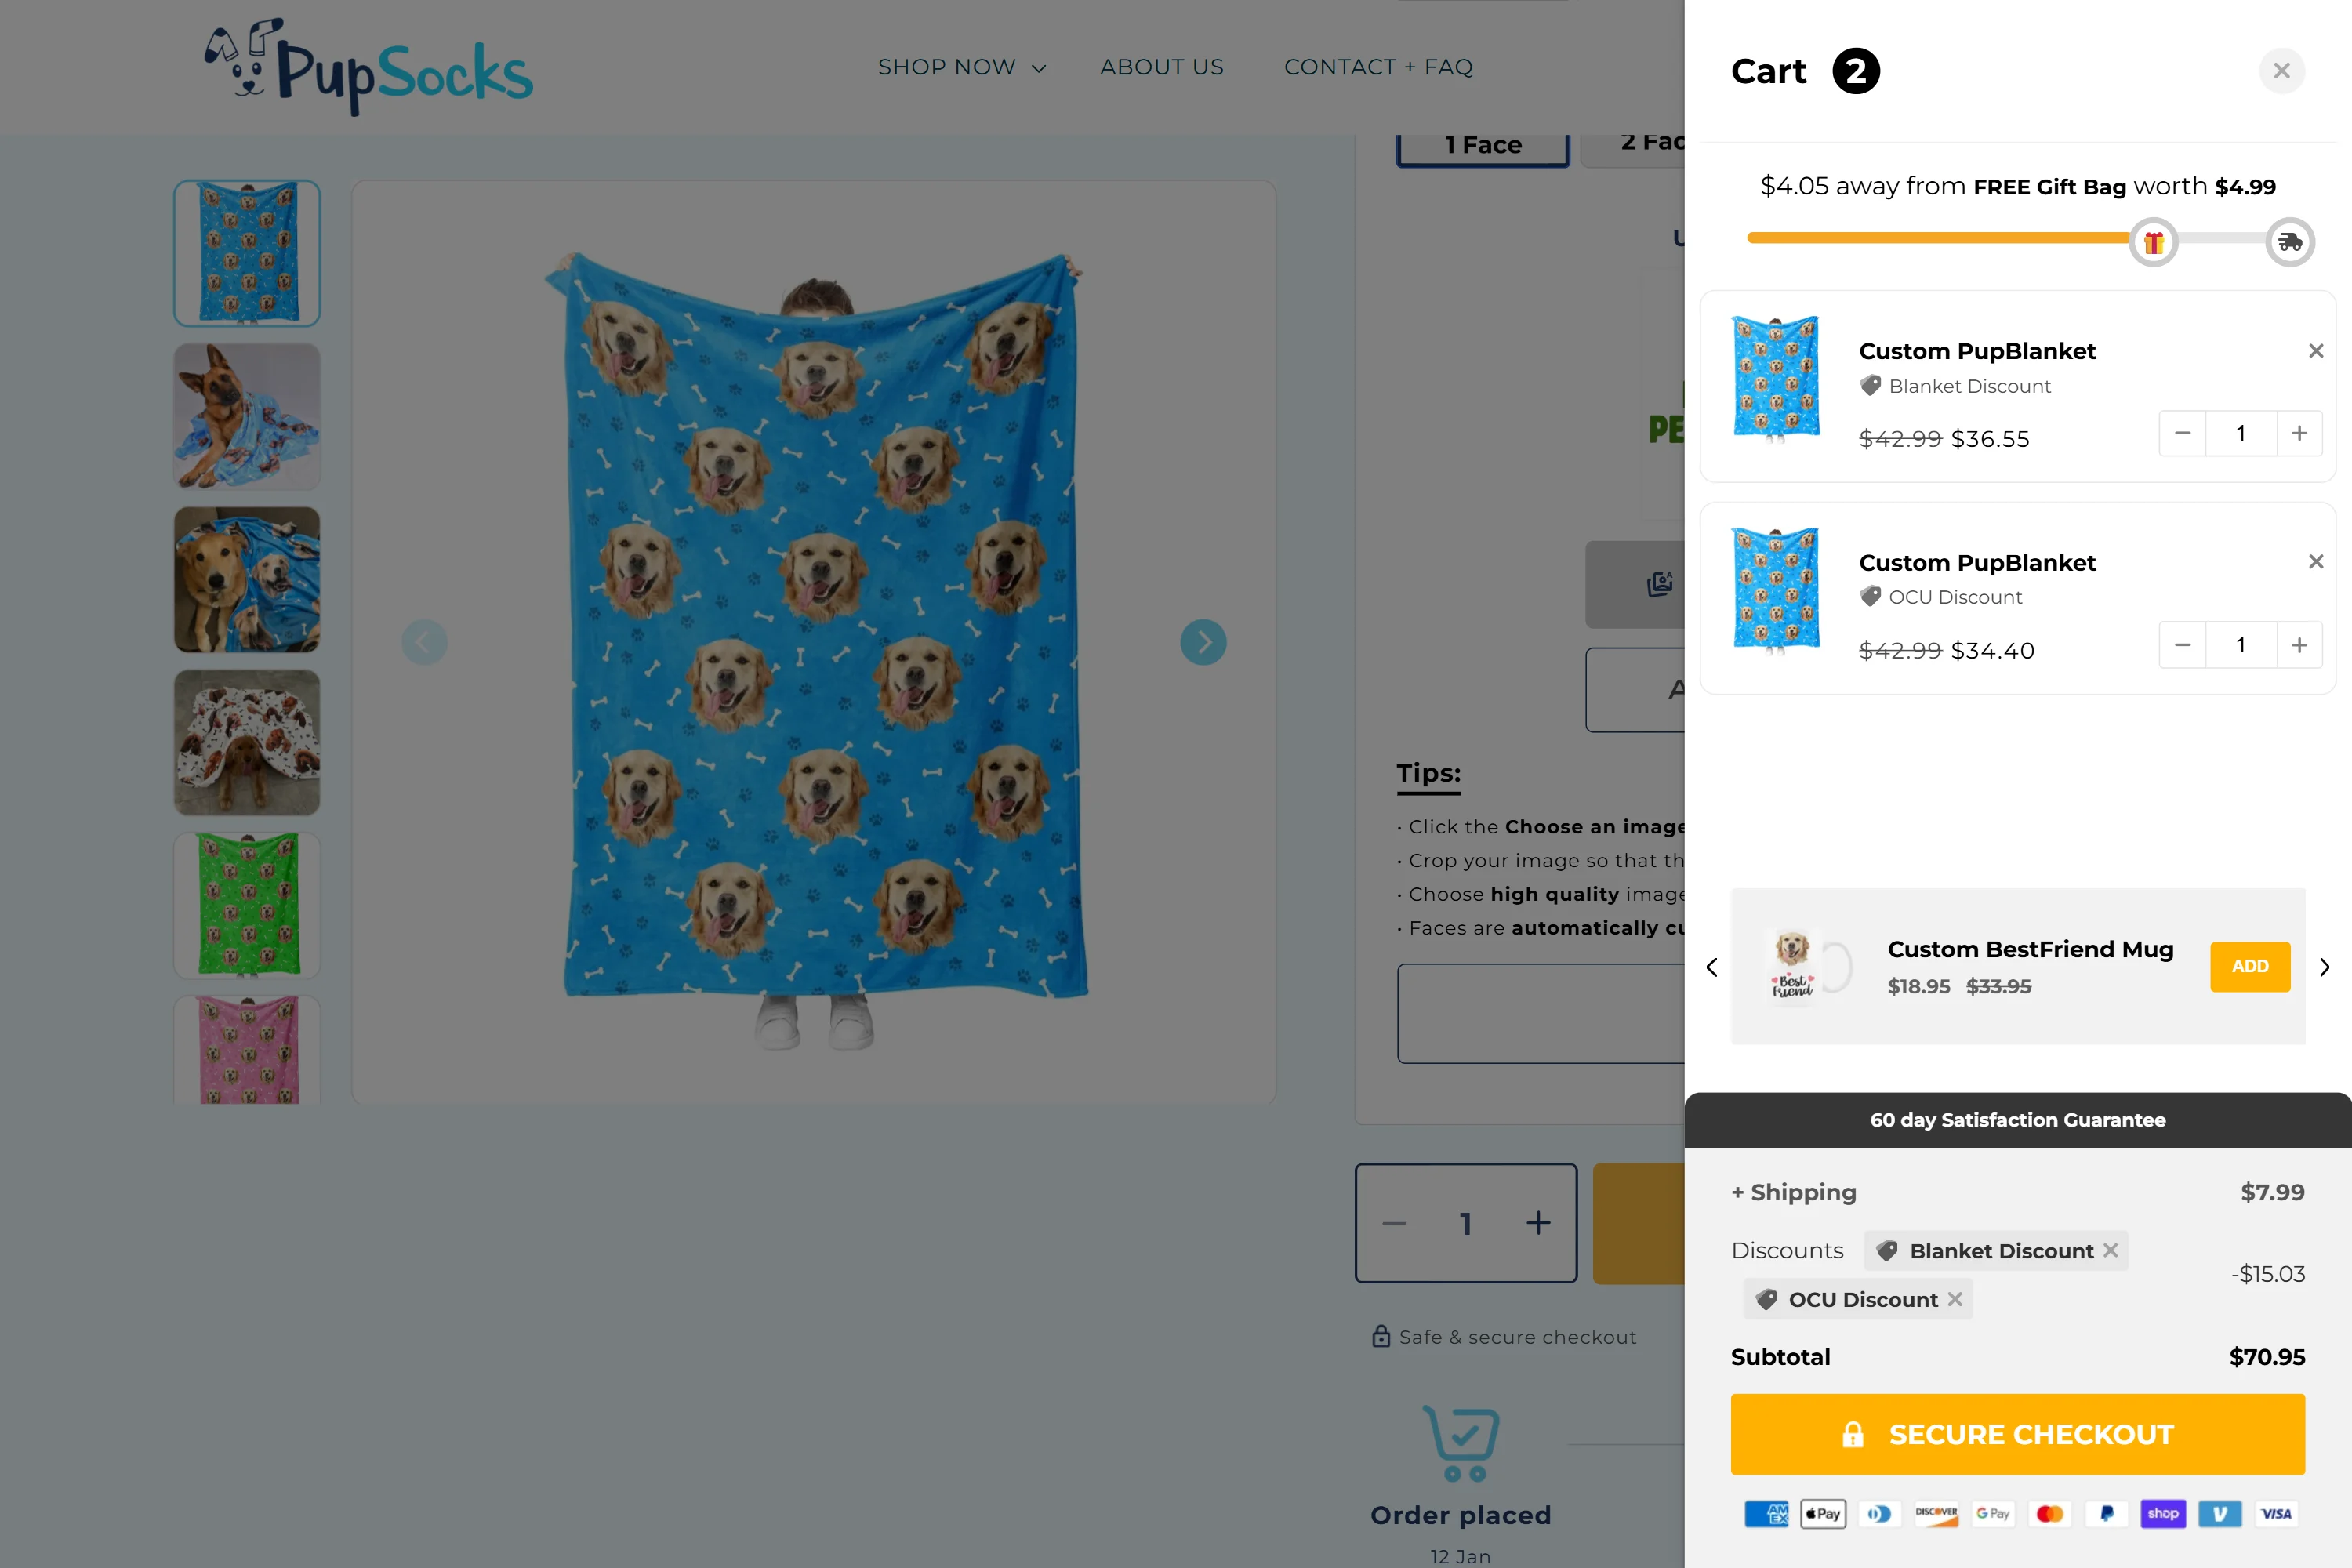Remove the Blanket Discount PupBlanket item
2352x1568 pixels.
[x=2315, y=351]
